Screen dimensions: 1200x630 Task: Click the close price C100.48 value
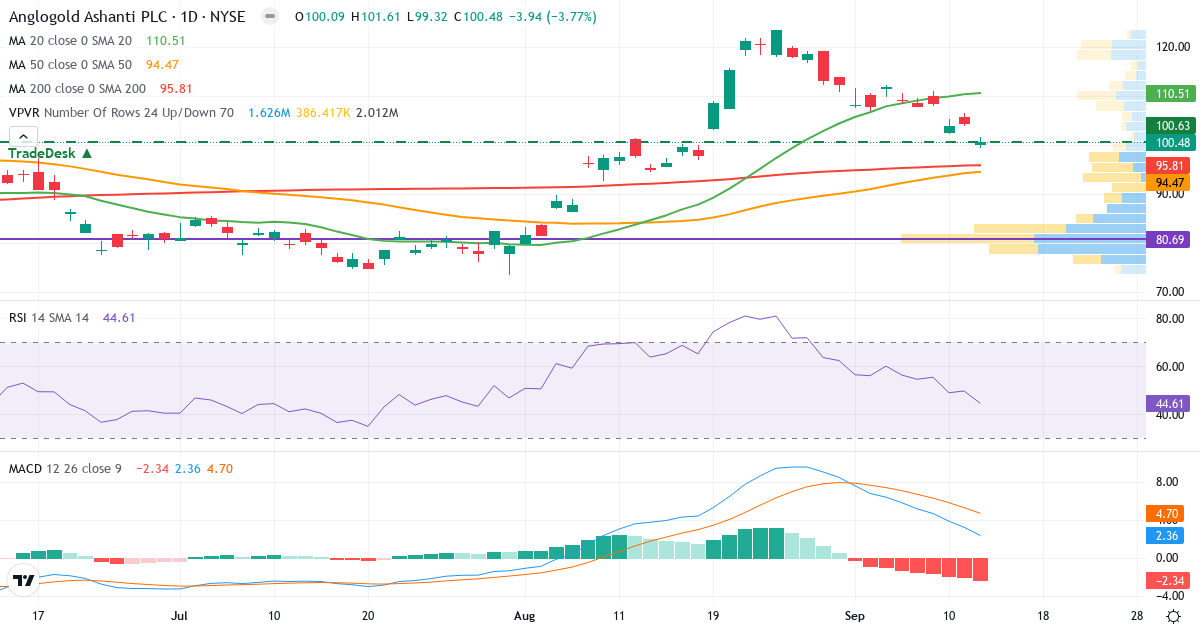tap(480, 17)
